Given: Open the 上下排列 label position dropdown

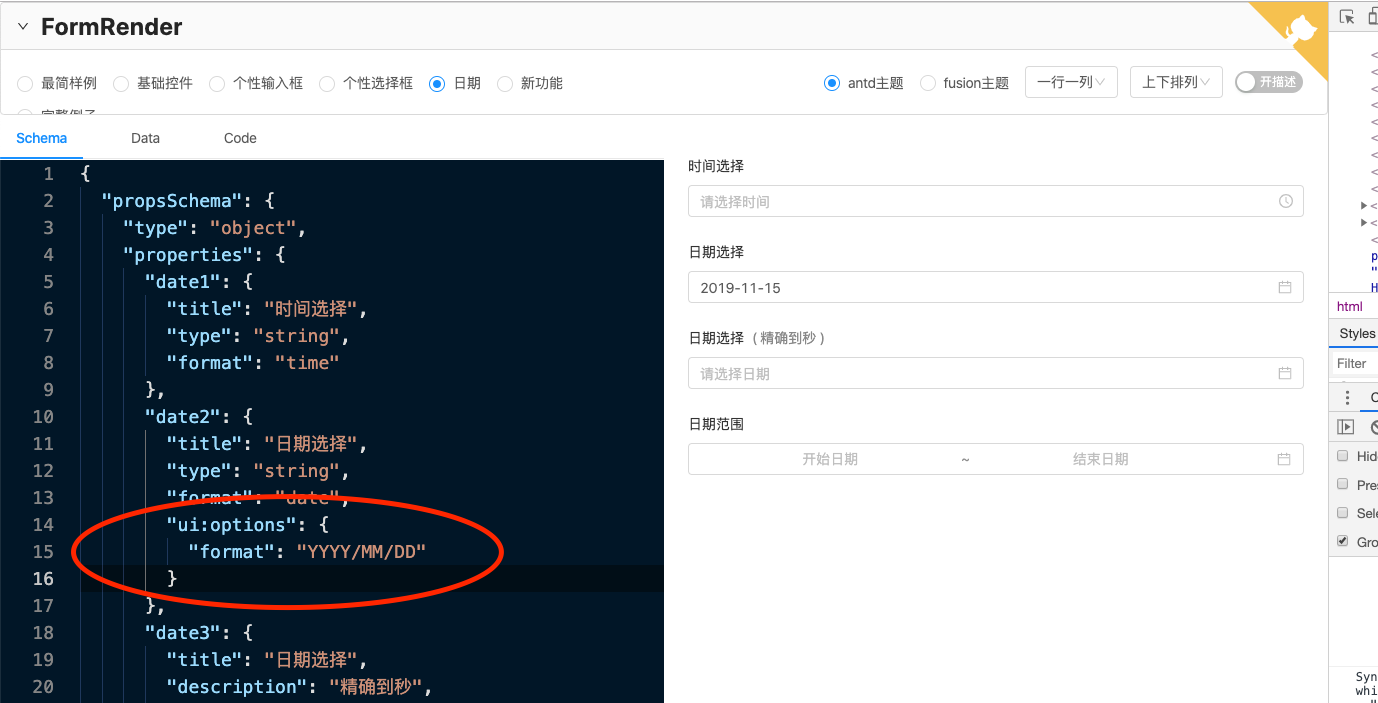Looking at the screenshot, I should [1176, 82].
